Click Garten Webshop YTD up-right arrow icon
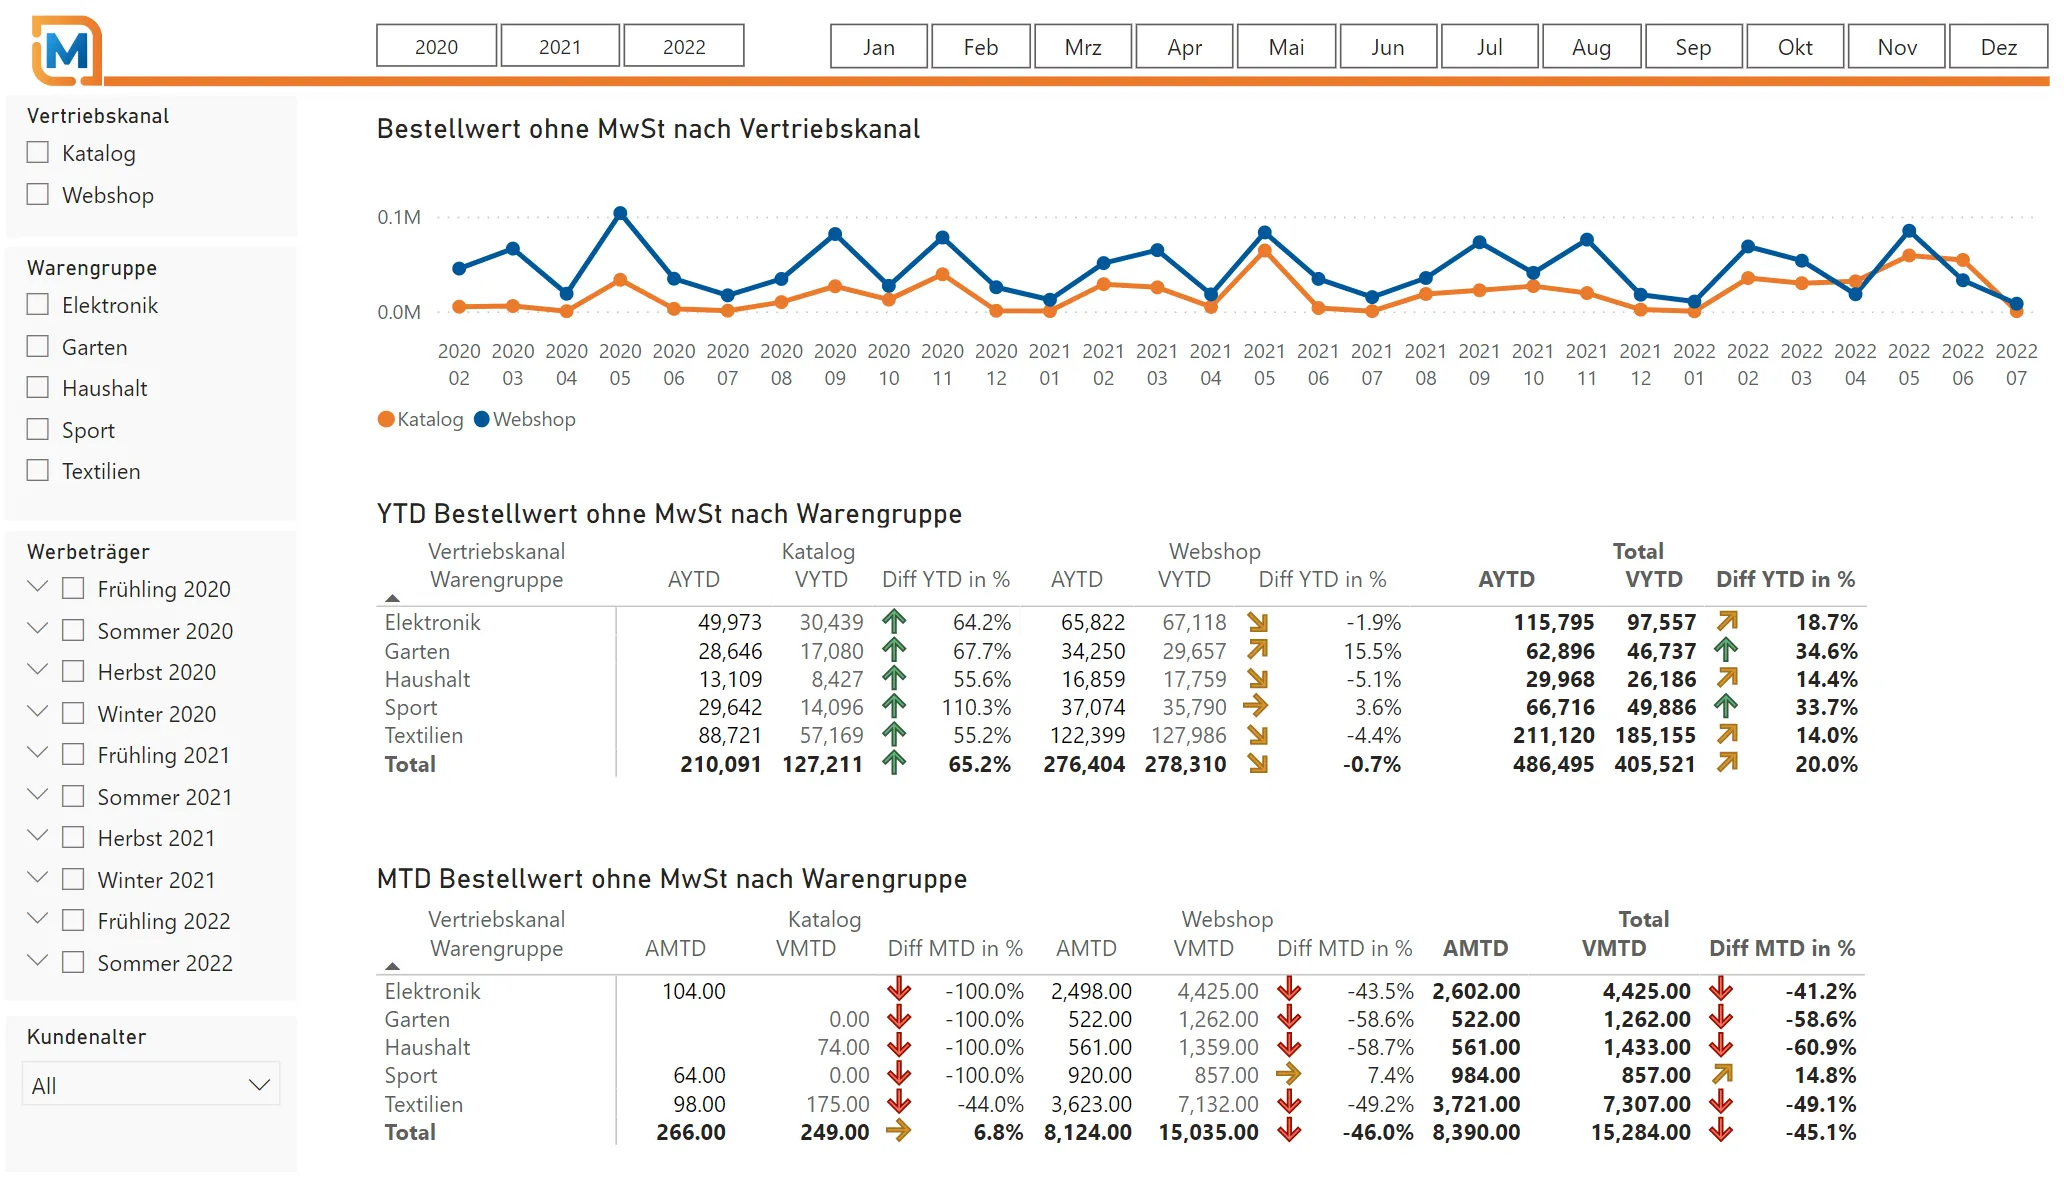Viewport: 2072px width, 1189px height. pyautogui.click(x=1257, y=650)
